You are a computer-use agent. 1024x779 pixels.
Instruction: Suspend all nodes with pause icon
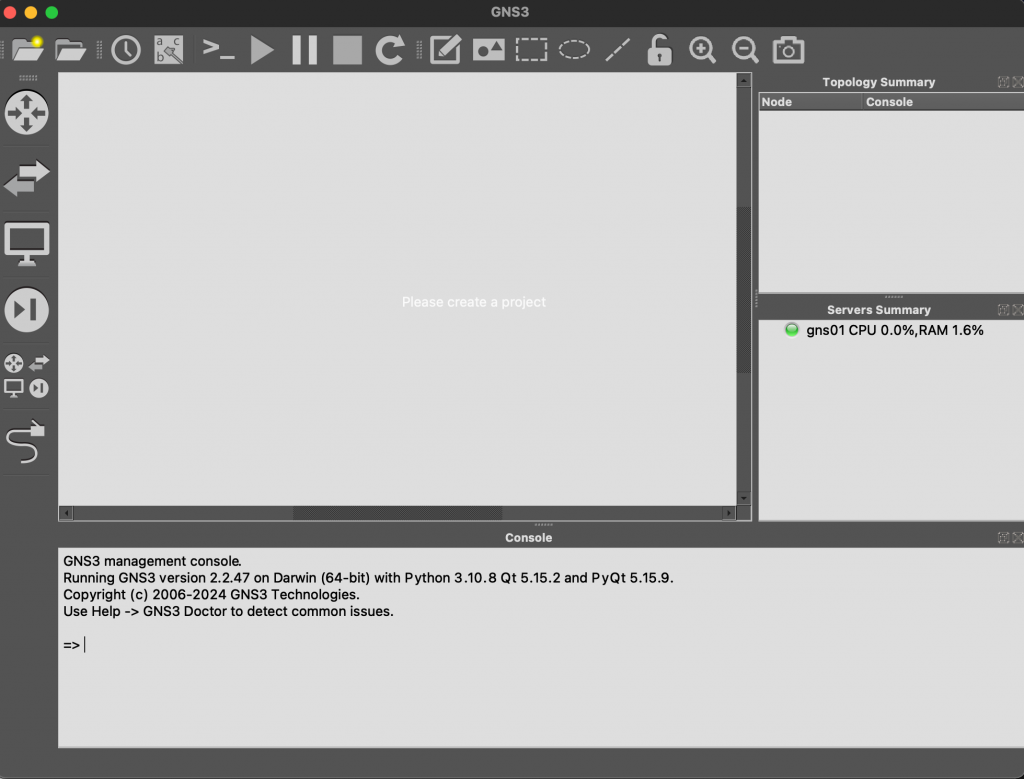(x=304, y=50)
